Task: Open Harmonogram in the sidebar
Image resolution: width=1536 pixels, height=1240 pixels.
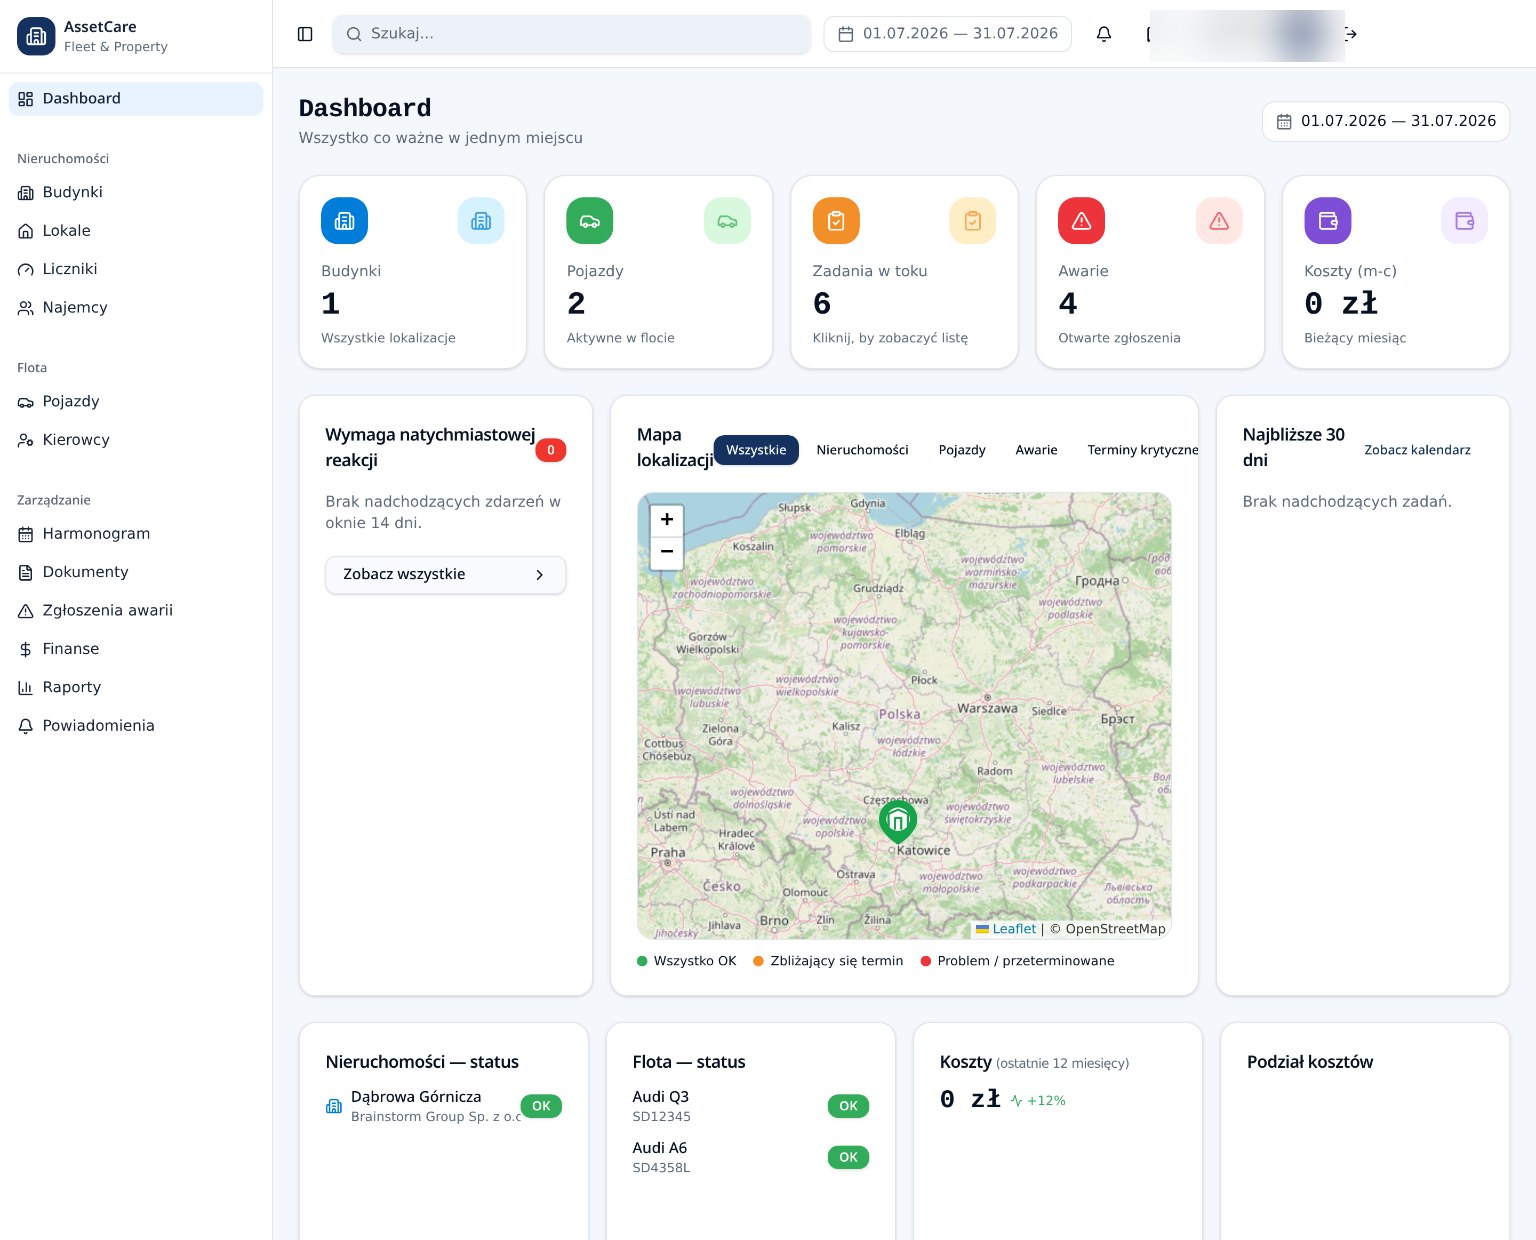Action: 136,534
